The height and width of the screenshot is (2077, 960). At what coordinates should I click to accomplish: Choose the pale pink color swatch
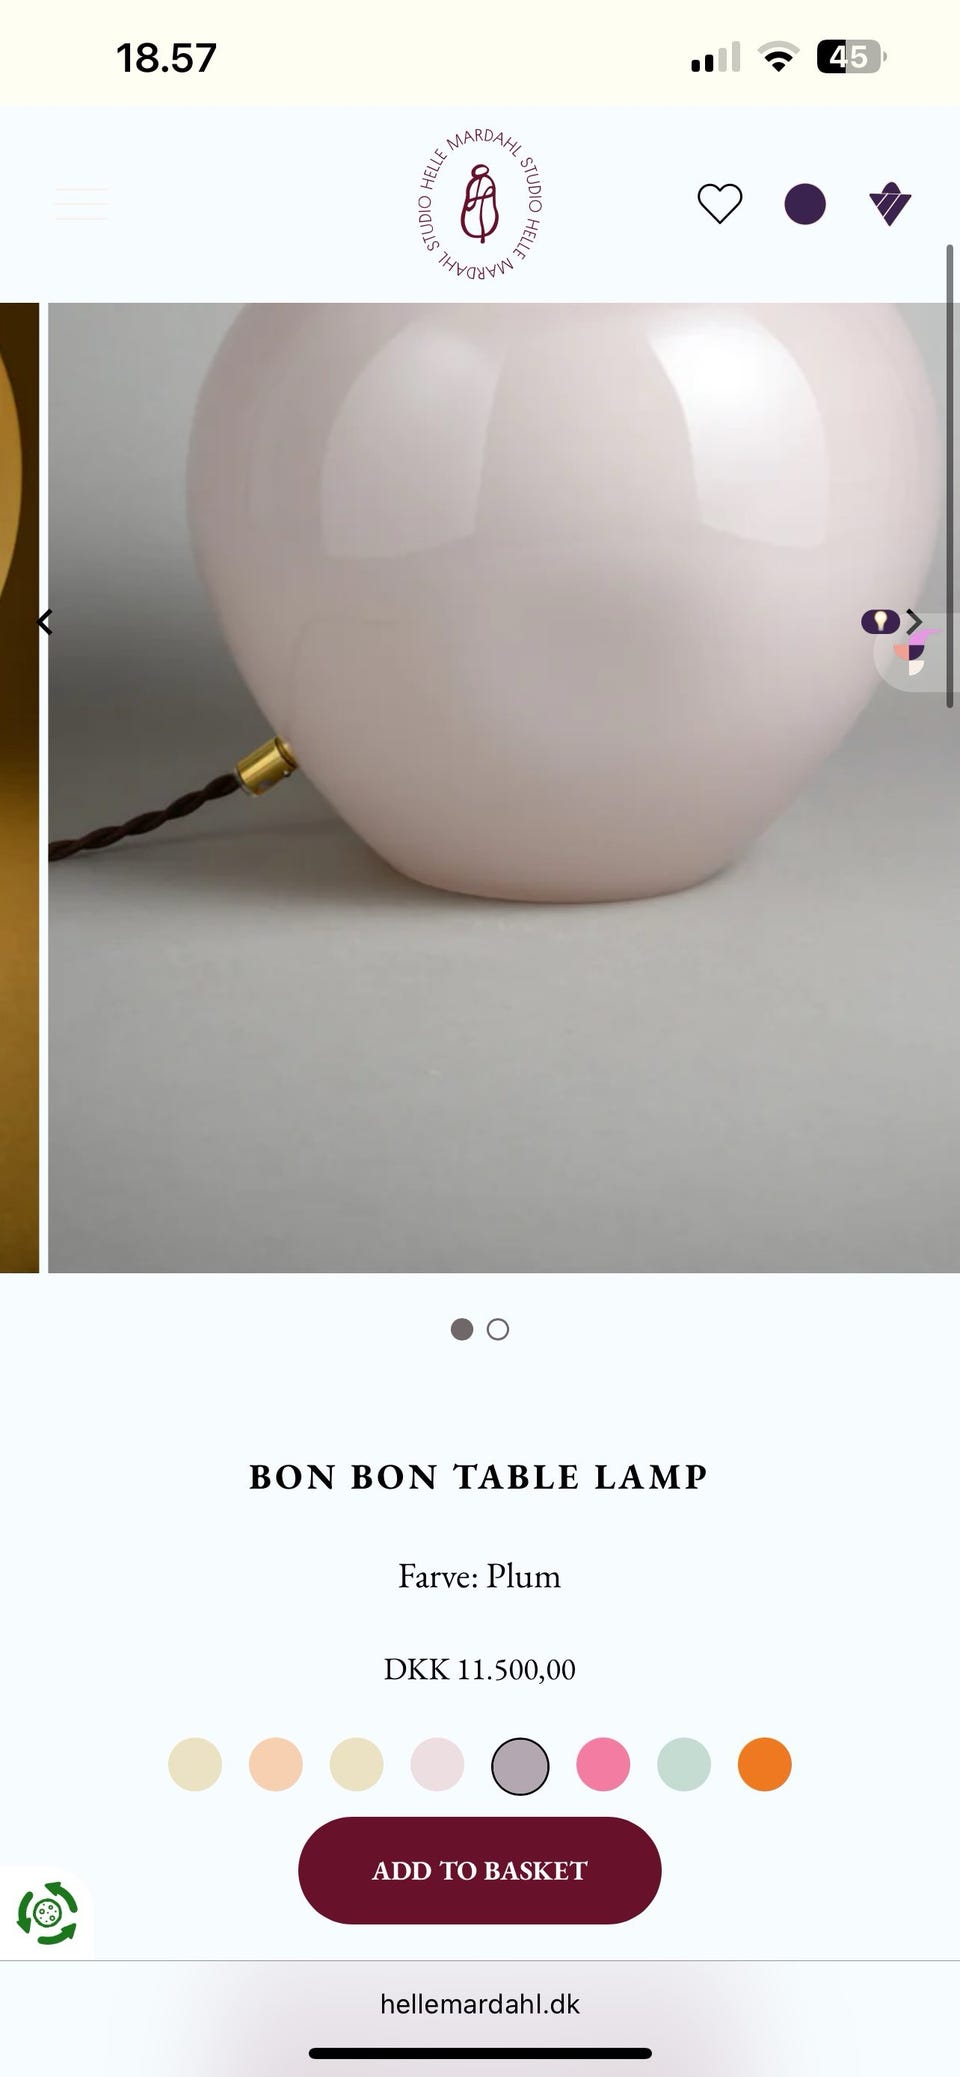(x=437, y=1764)
